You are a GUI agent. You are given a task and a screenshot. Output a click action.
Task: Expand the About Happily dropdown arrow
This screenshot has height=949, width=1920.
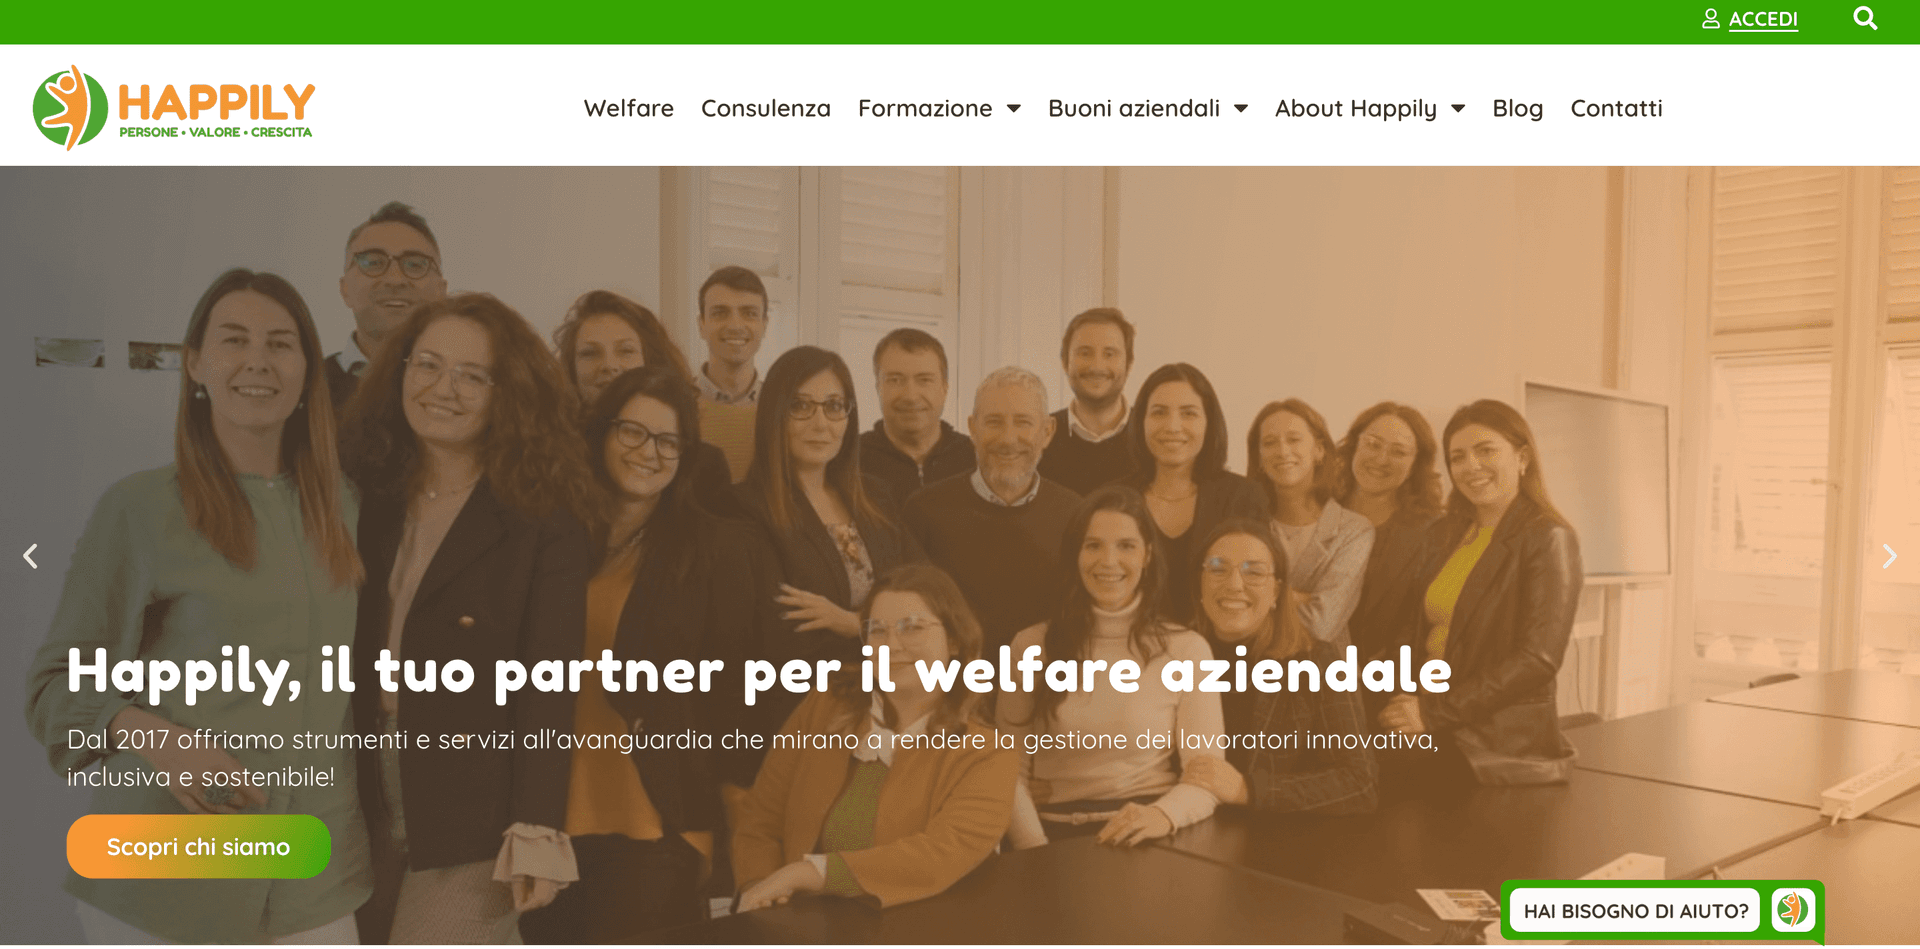pyautogui.click(x=1458, y=108)
